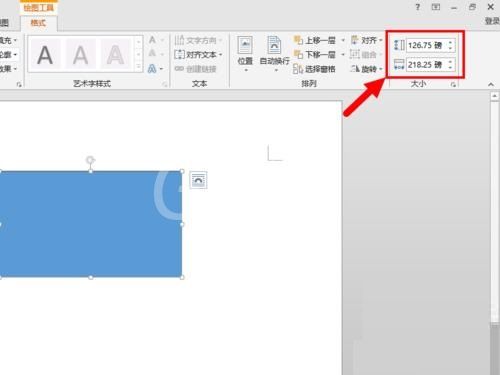Expand the 上移一层 dropdown arrow
Image resolution: width=500 pixels, height=375 pixels.
(343, 41)
